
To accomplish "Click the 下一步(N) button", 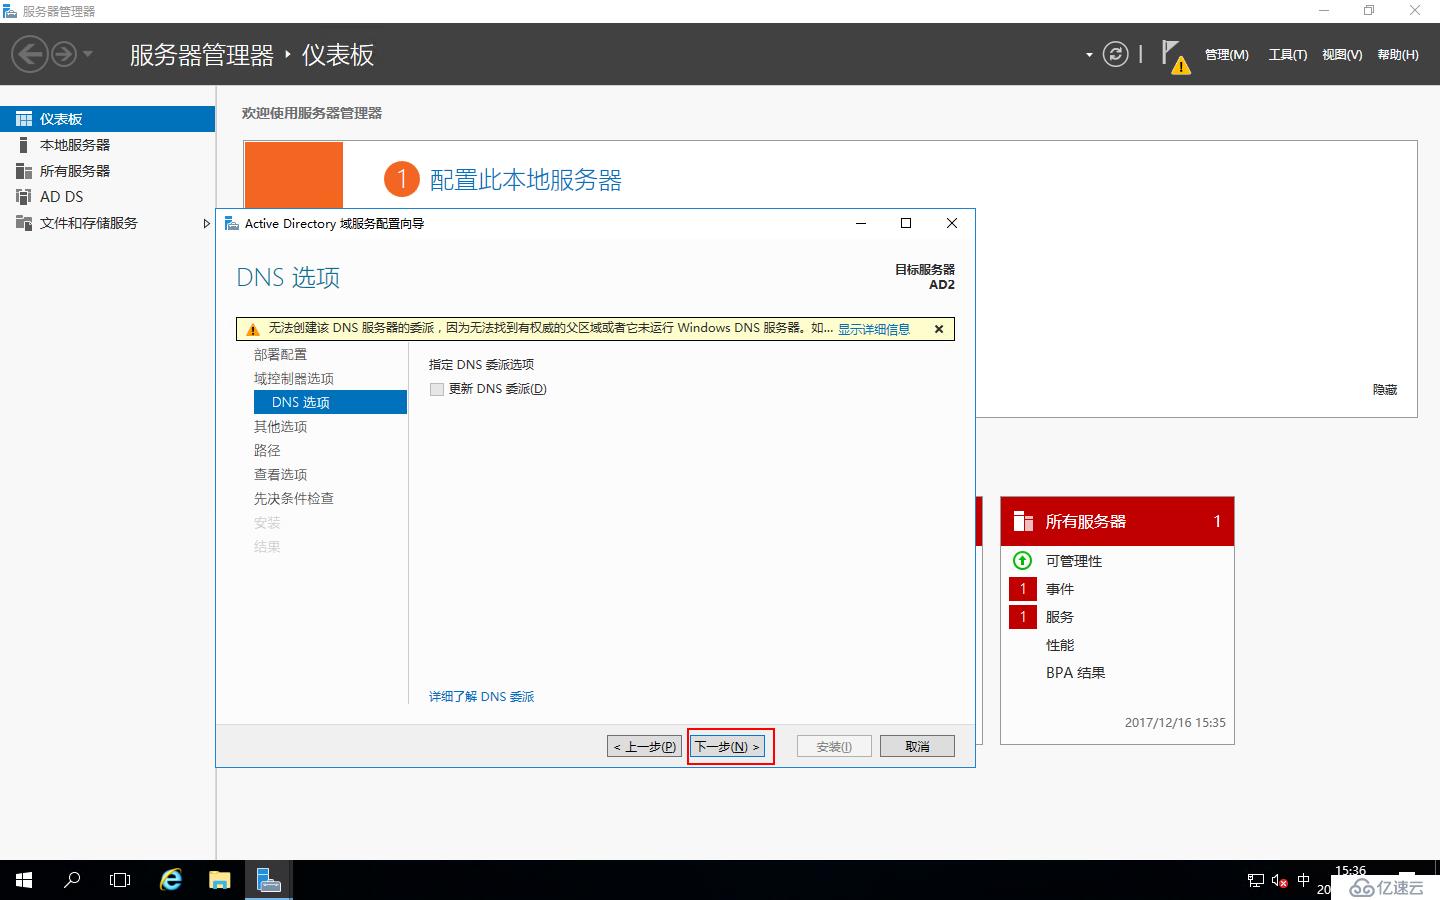I will point(727,746).
